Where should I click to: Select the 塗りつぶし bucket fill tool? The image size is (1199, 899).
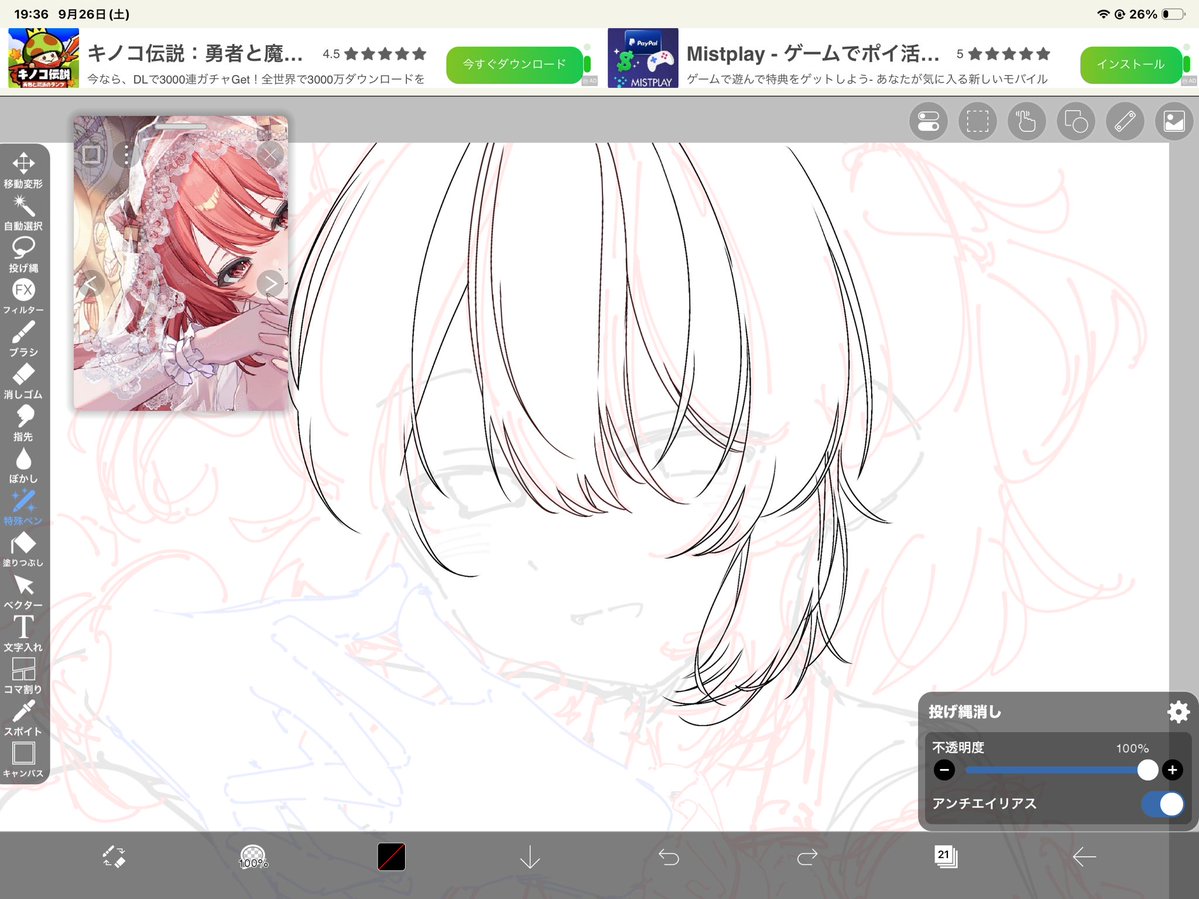pyautogui.click(x=23, y=550)
